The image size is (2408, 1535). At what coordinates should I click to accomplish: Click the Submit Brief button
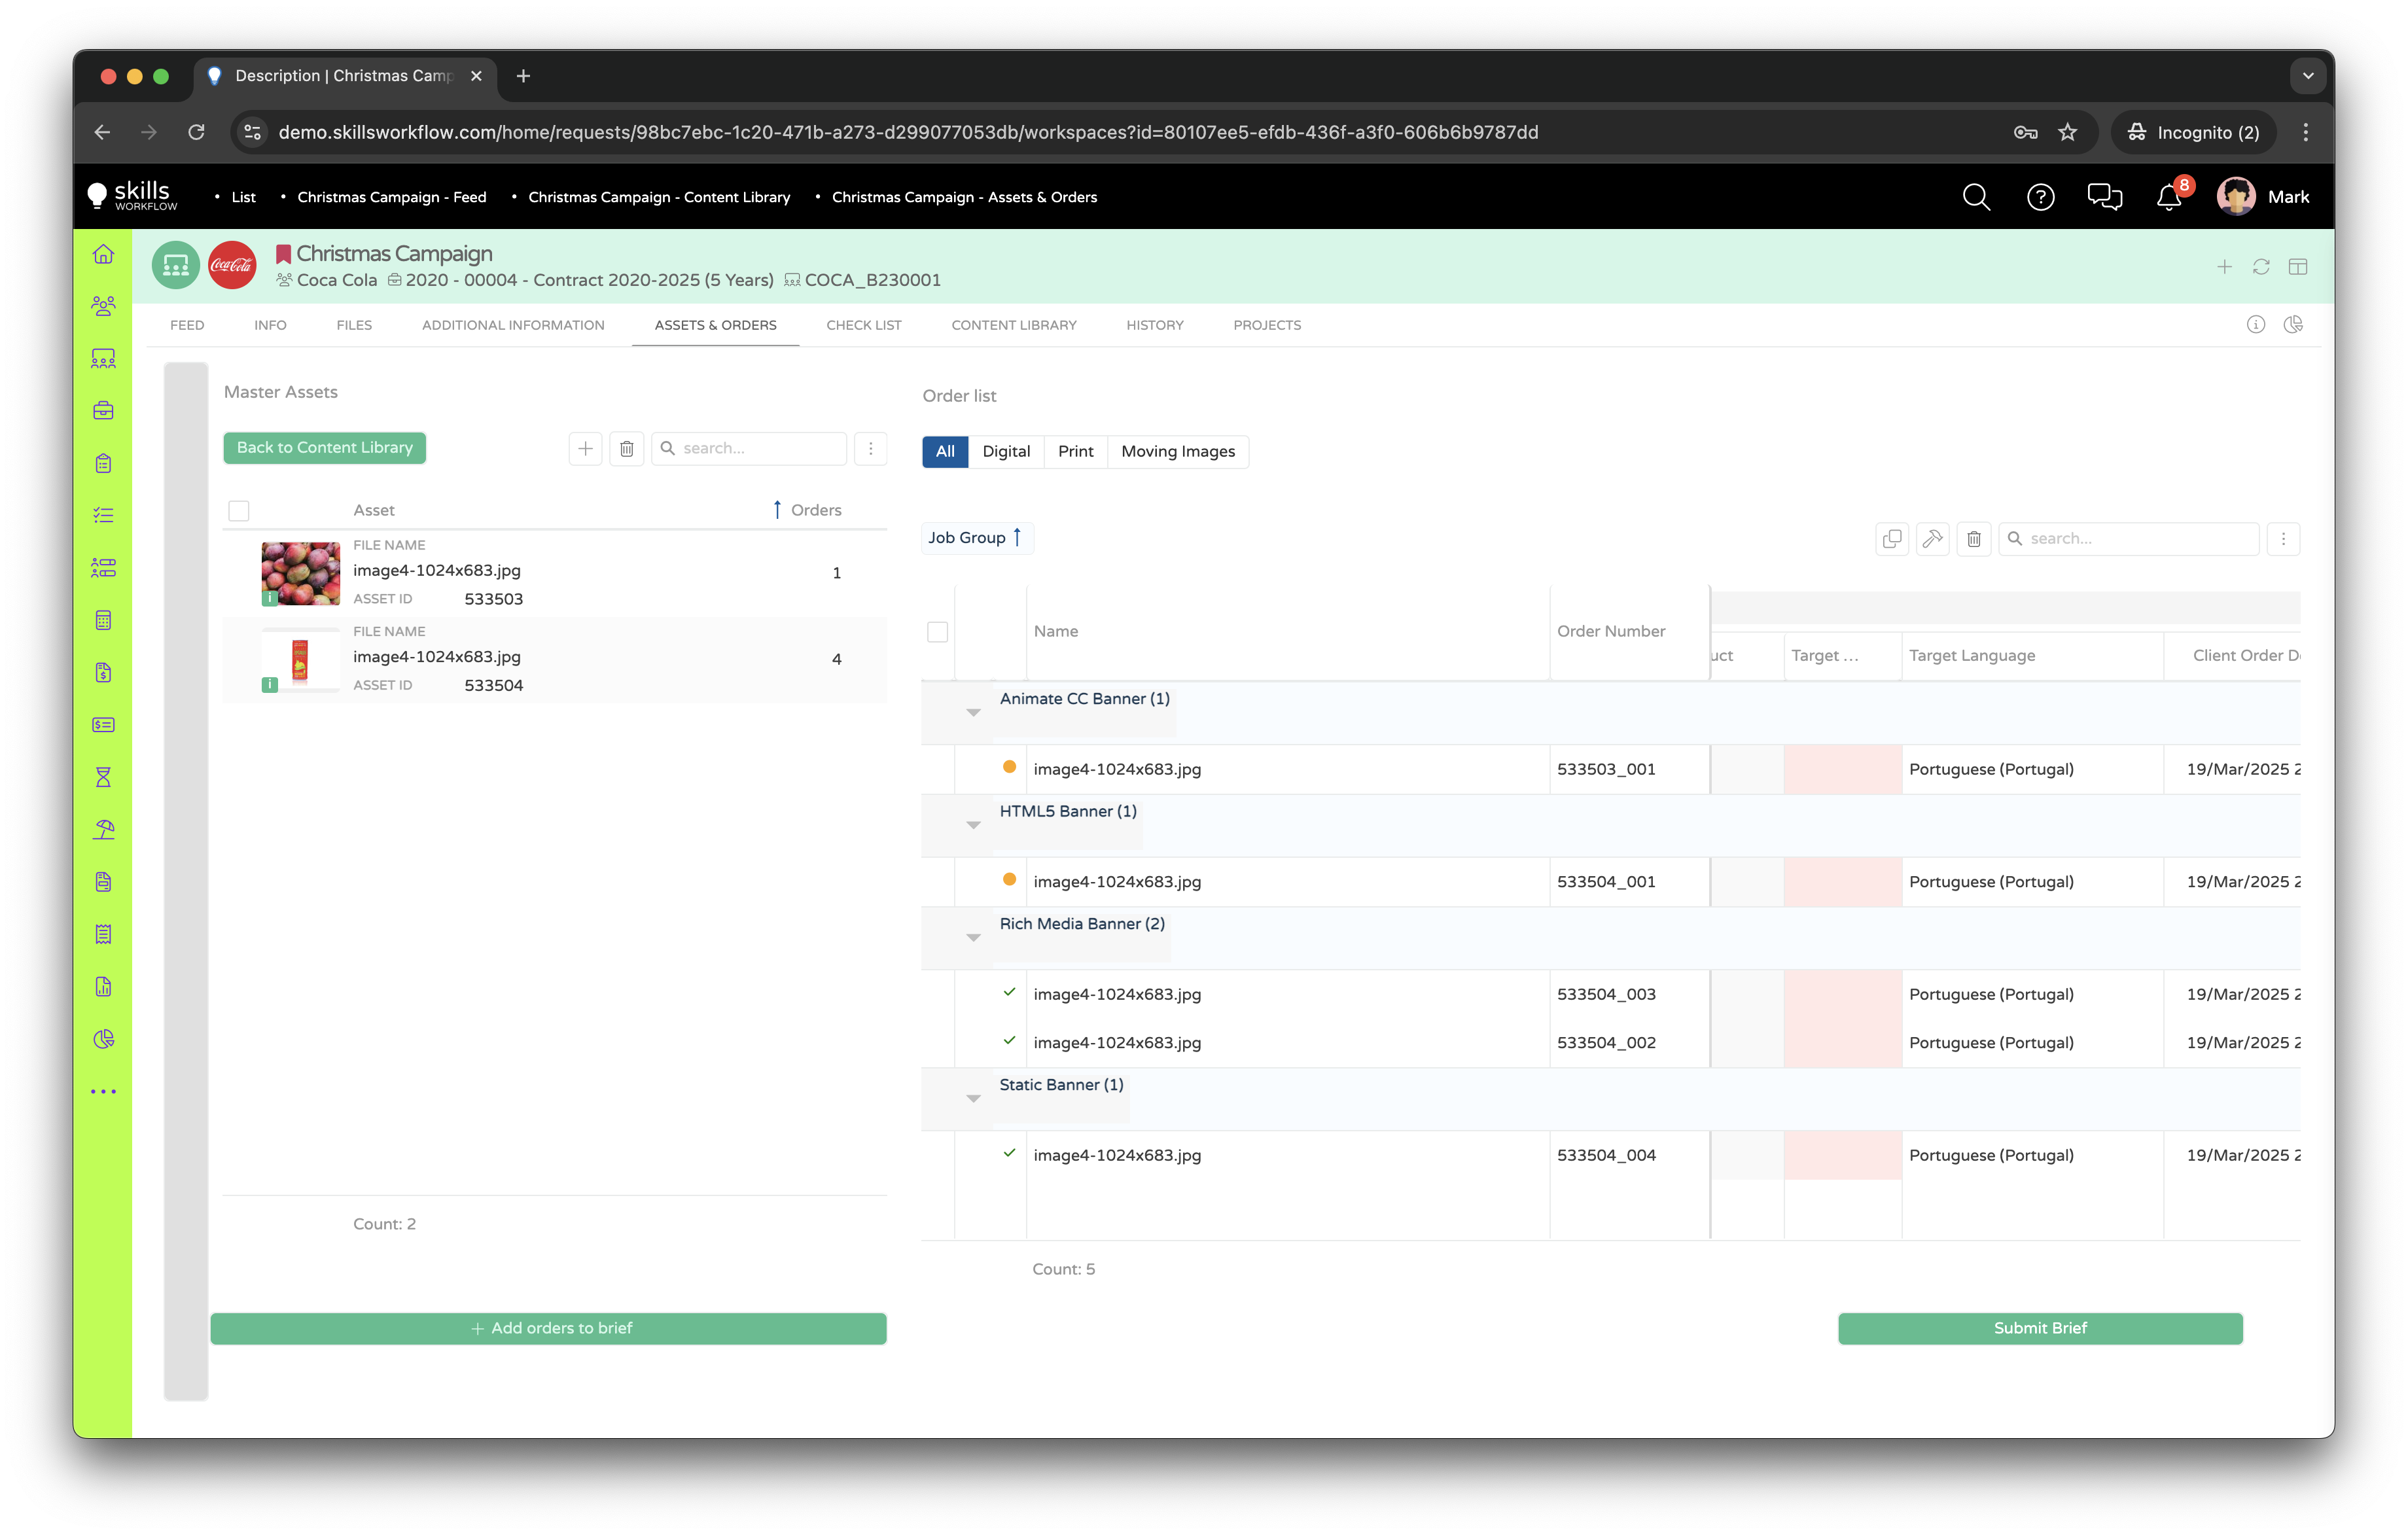[2039, 1328]
